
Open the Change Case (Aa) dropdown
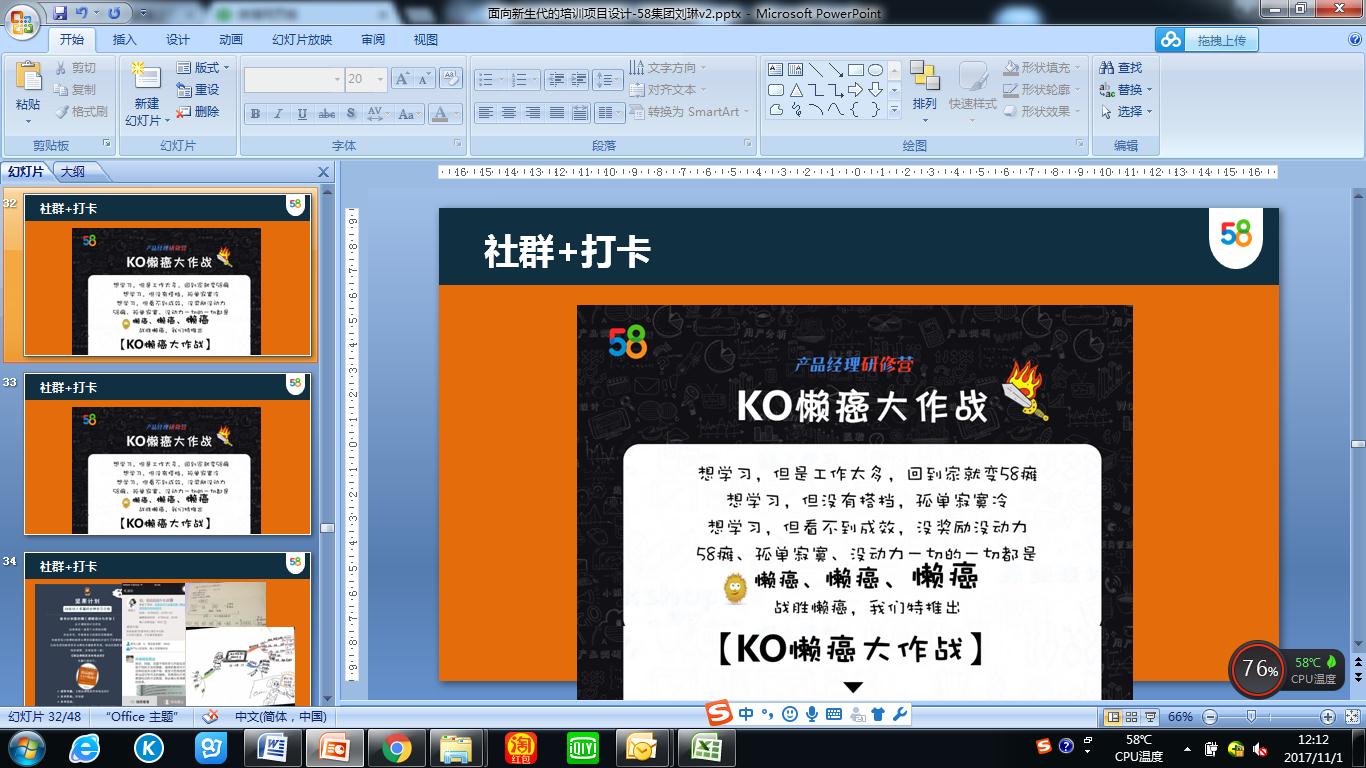pyautogui.click(x=407, y=114)
